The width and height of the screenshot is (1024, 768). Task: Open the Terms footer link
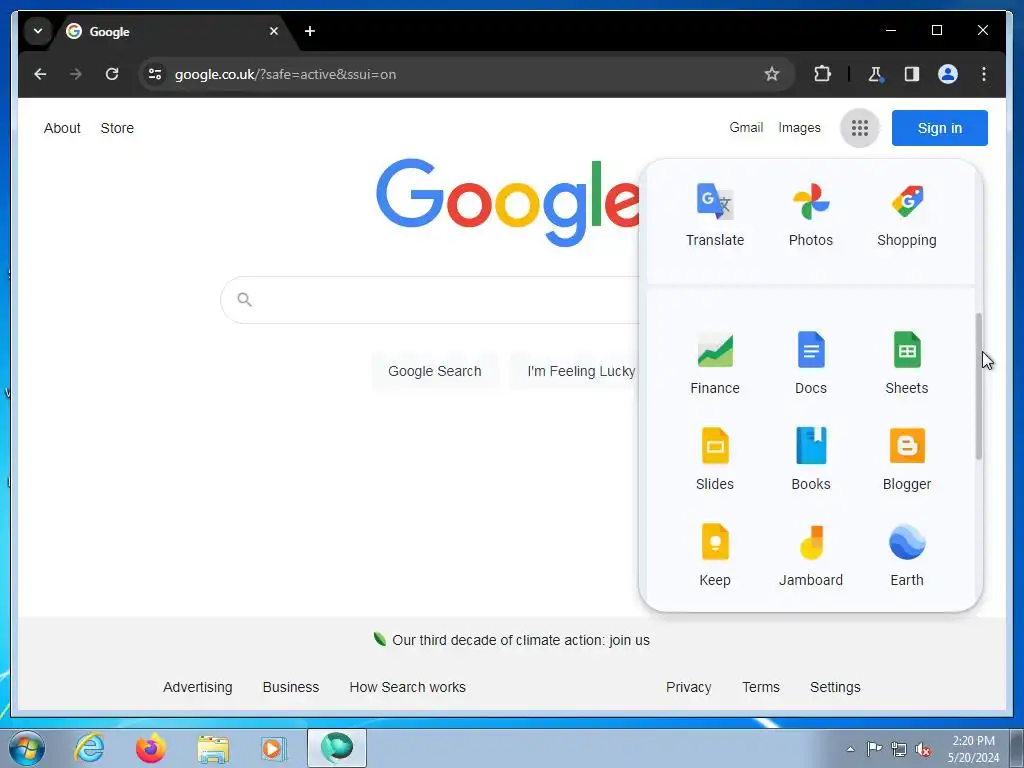click(x=761, y=687)
